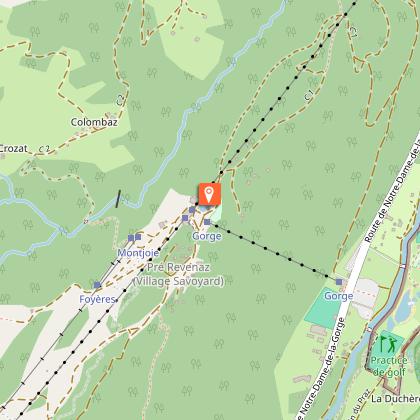Select the left Montjoie station square
The image size is (420, 420).
[131, 238]
